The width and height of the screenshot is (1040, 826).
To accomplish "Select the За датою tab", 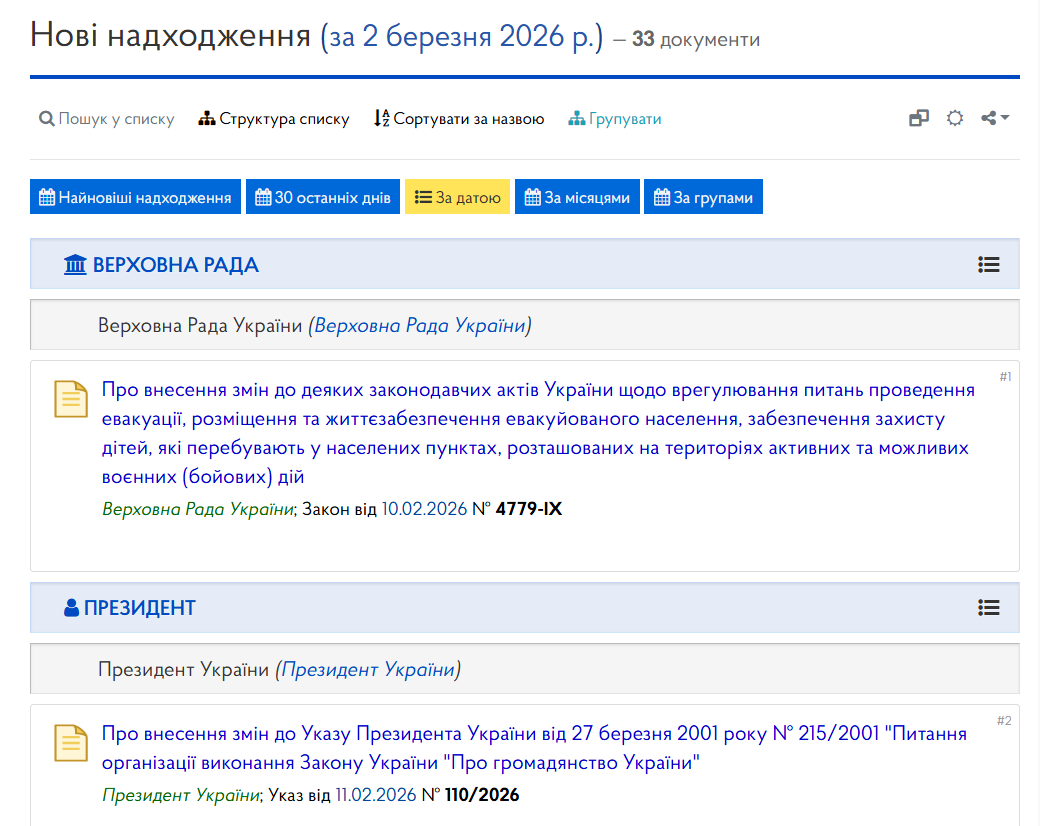I will point(457,197).
